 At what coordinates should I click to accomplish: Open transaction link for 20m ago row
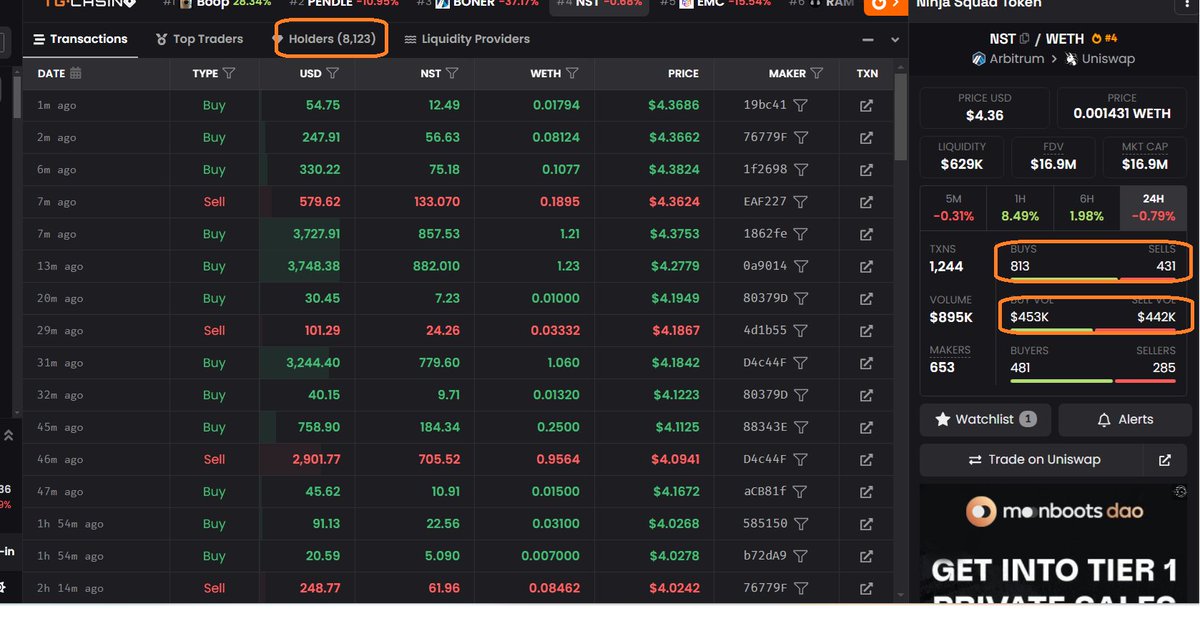coord(866,298)
